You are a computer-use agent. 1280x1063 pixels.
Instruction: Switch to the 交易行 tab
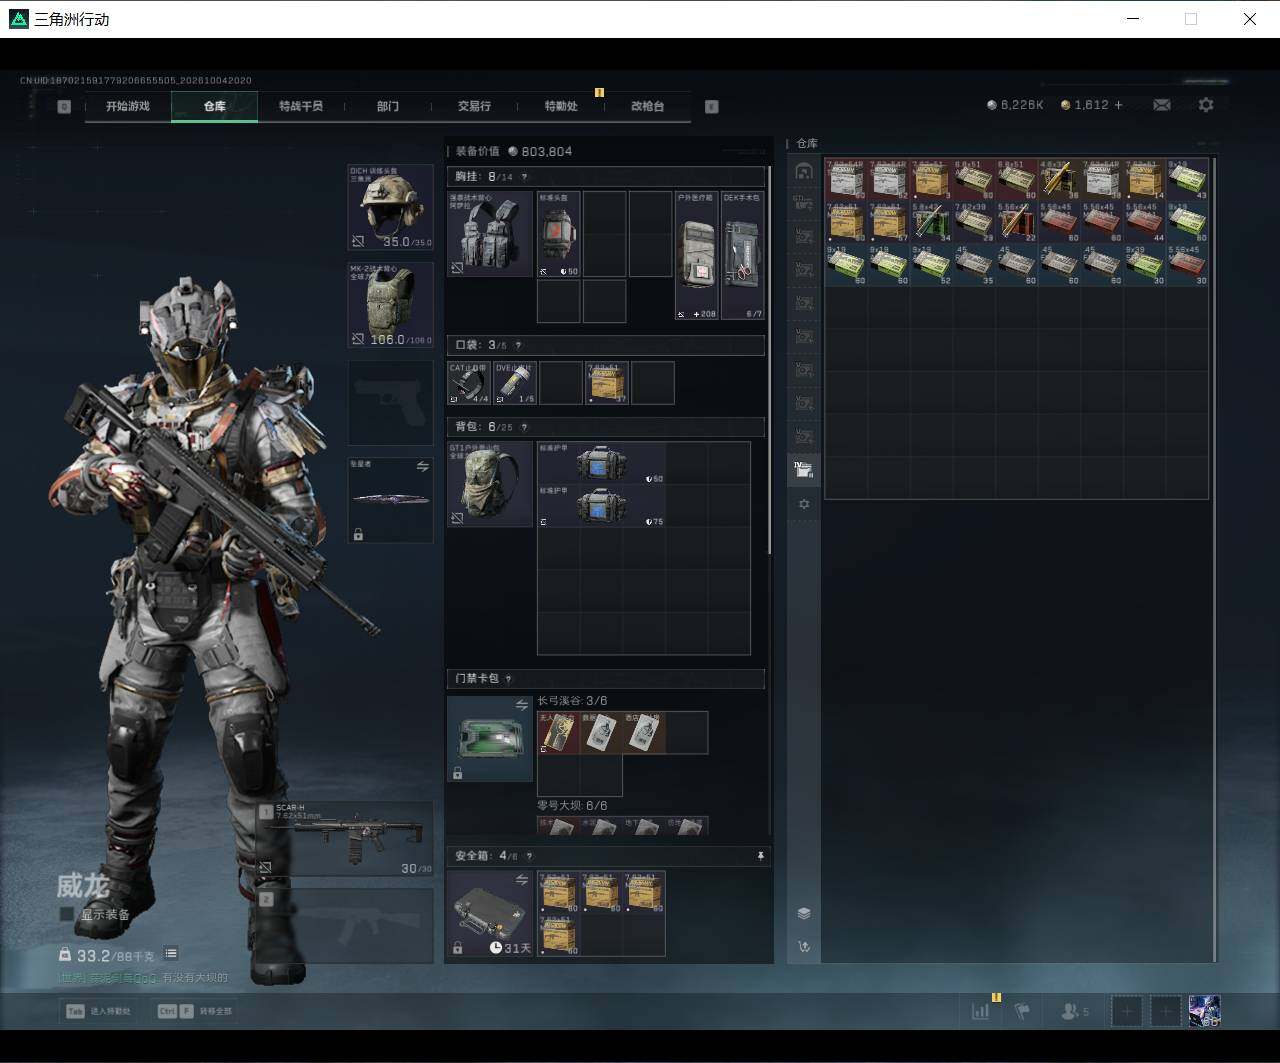(x=474, y=106)
